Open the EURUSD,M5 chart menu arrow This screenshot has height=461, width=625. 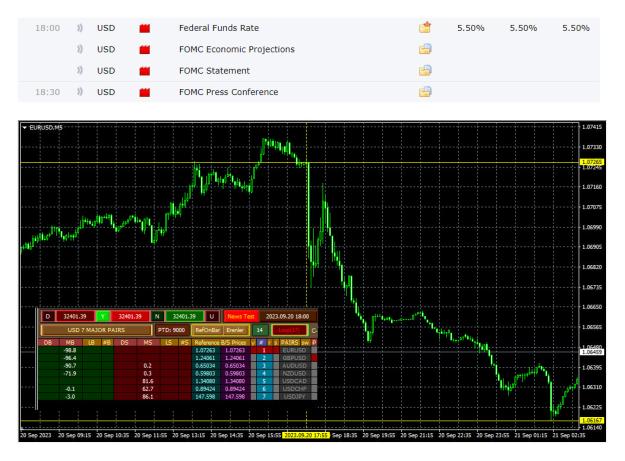pyautogui.click(x=24, y=128)
